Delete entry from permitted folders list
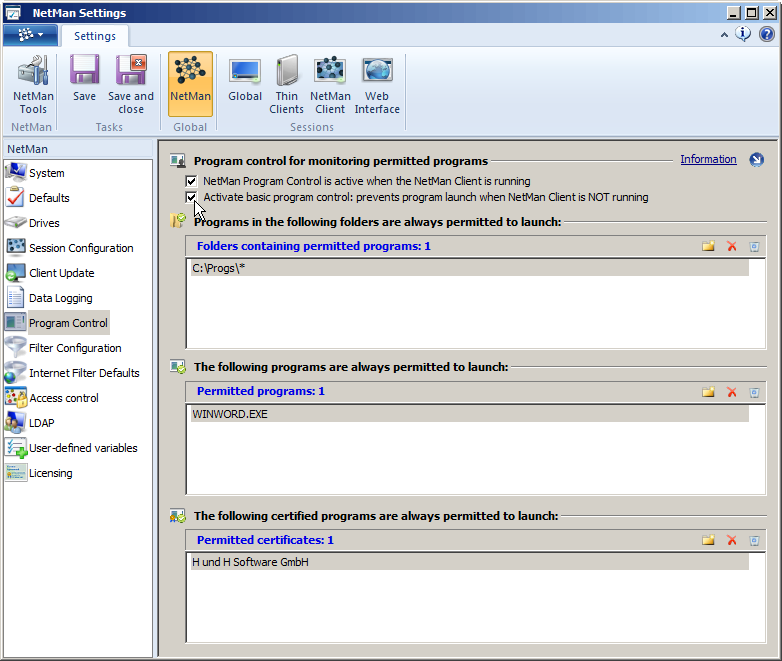The width and height of the screenshot is (782, 661). coord(732,246)
